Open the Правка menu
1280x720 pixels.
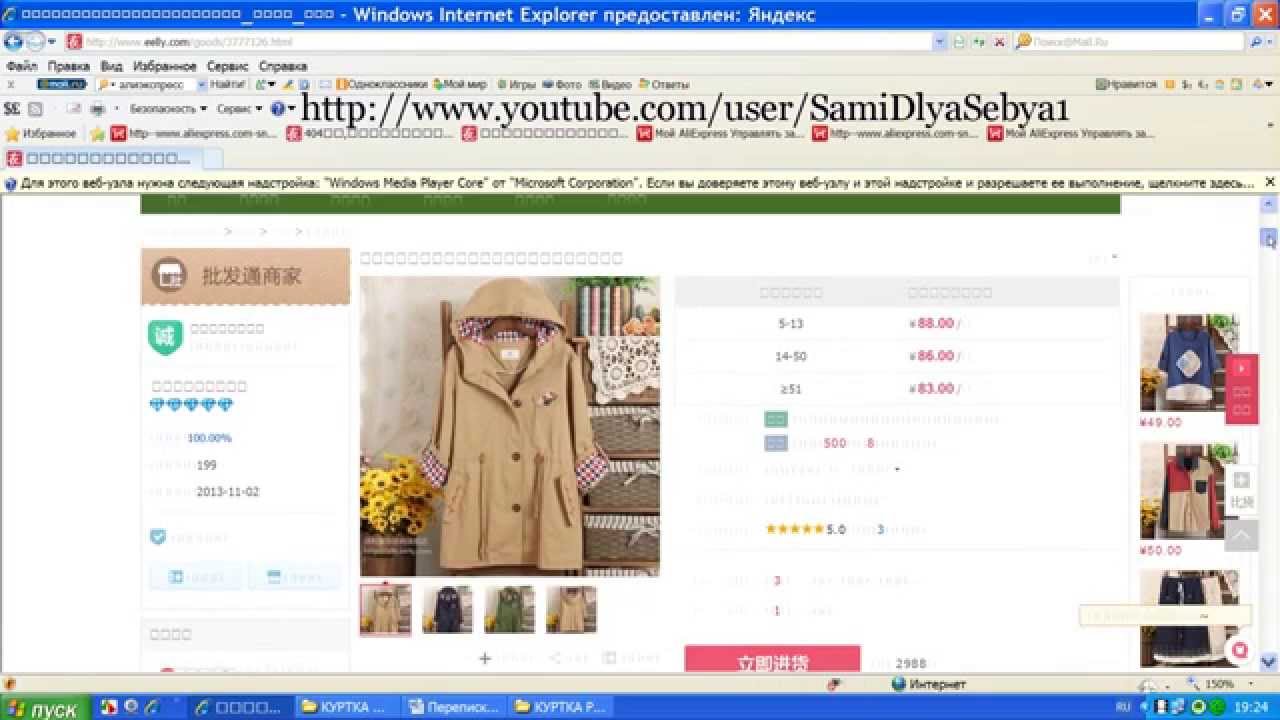[68, 66]
